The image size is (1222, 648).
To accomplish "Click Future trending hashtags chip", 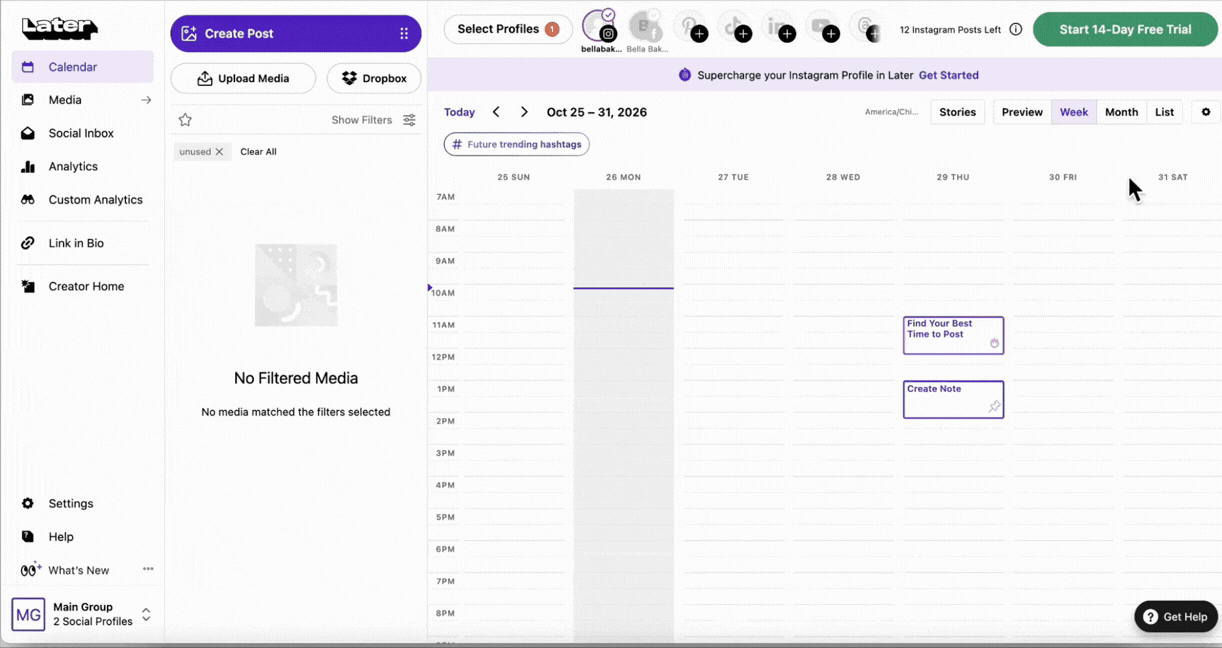I will (517, 144).
